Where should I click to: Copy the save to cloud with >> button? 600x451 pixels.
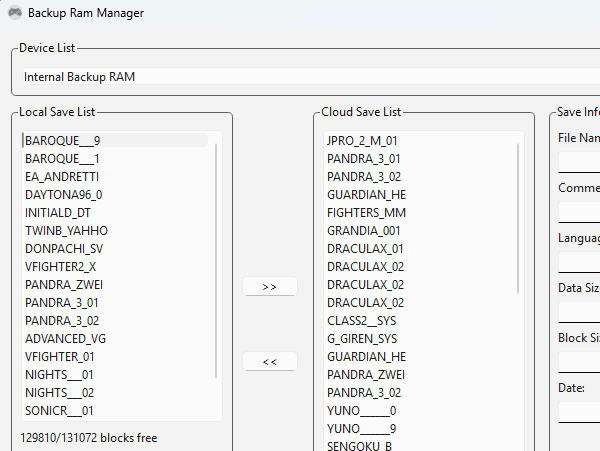tap(270, 287)
